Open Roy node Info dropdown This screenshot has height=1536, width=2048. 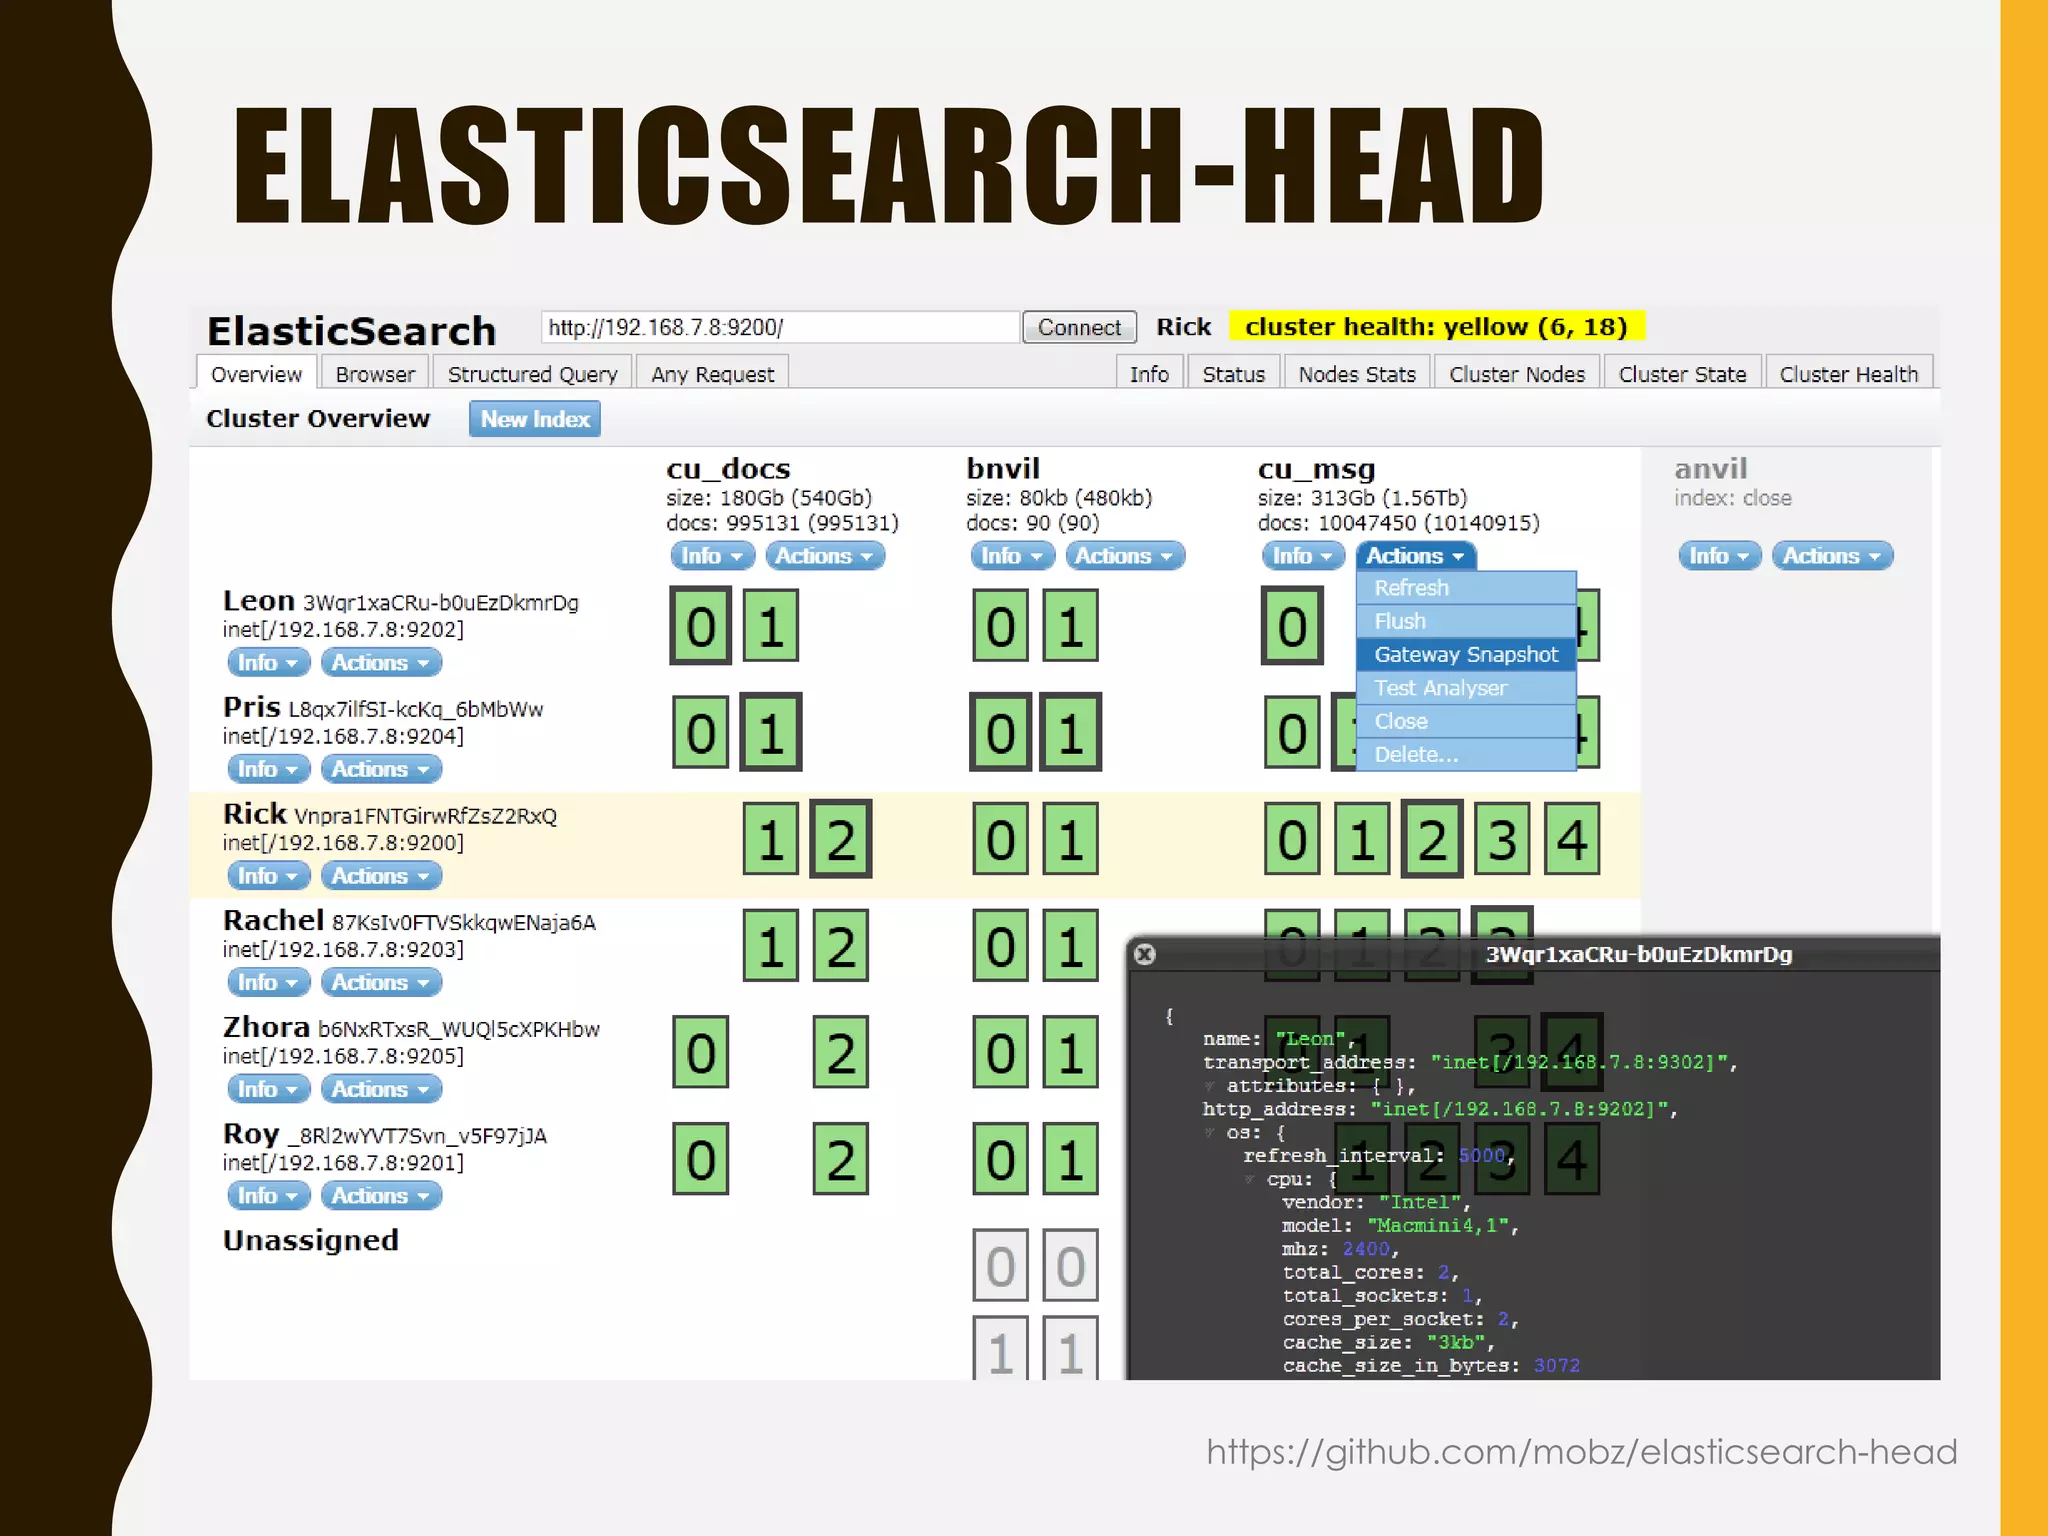269,1196
